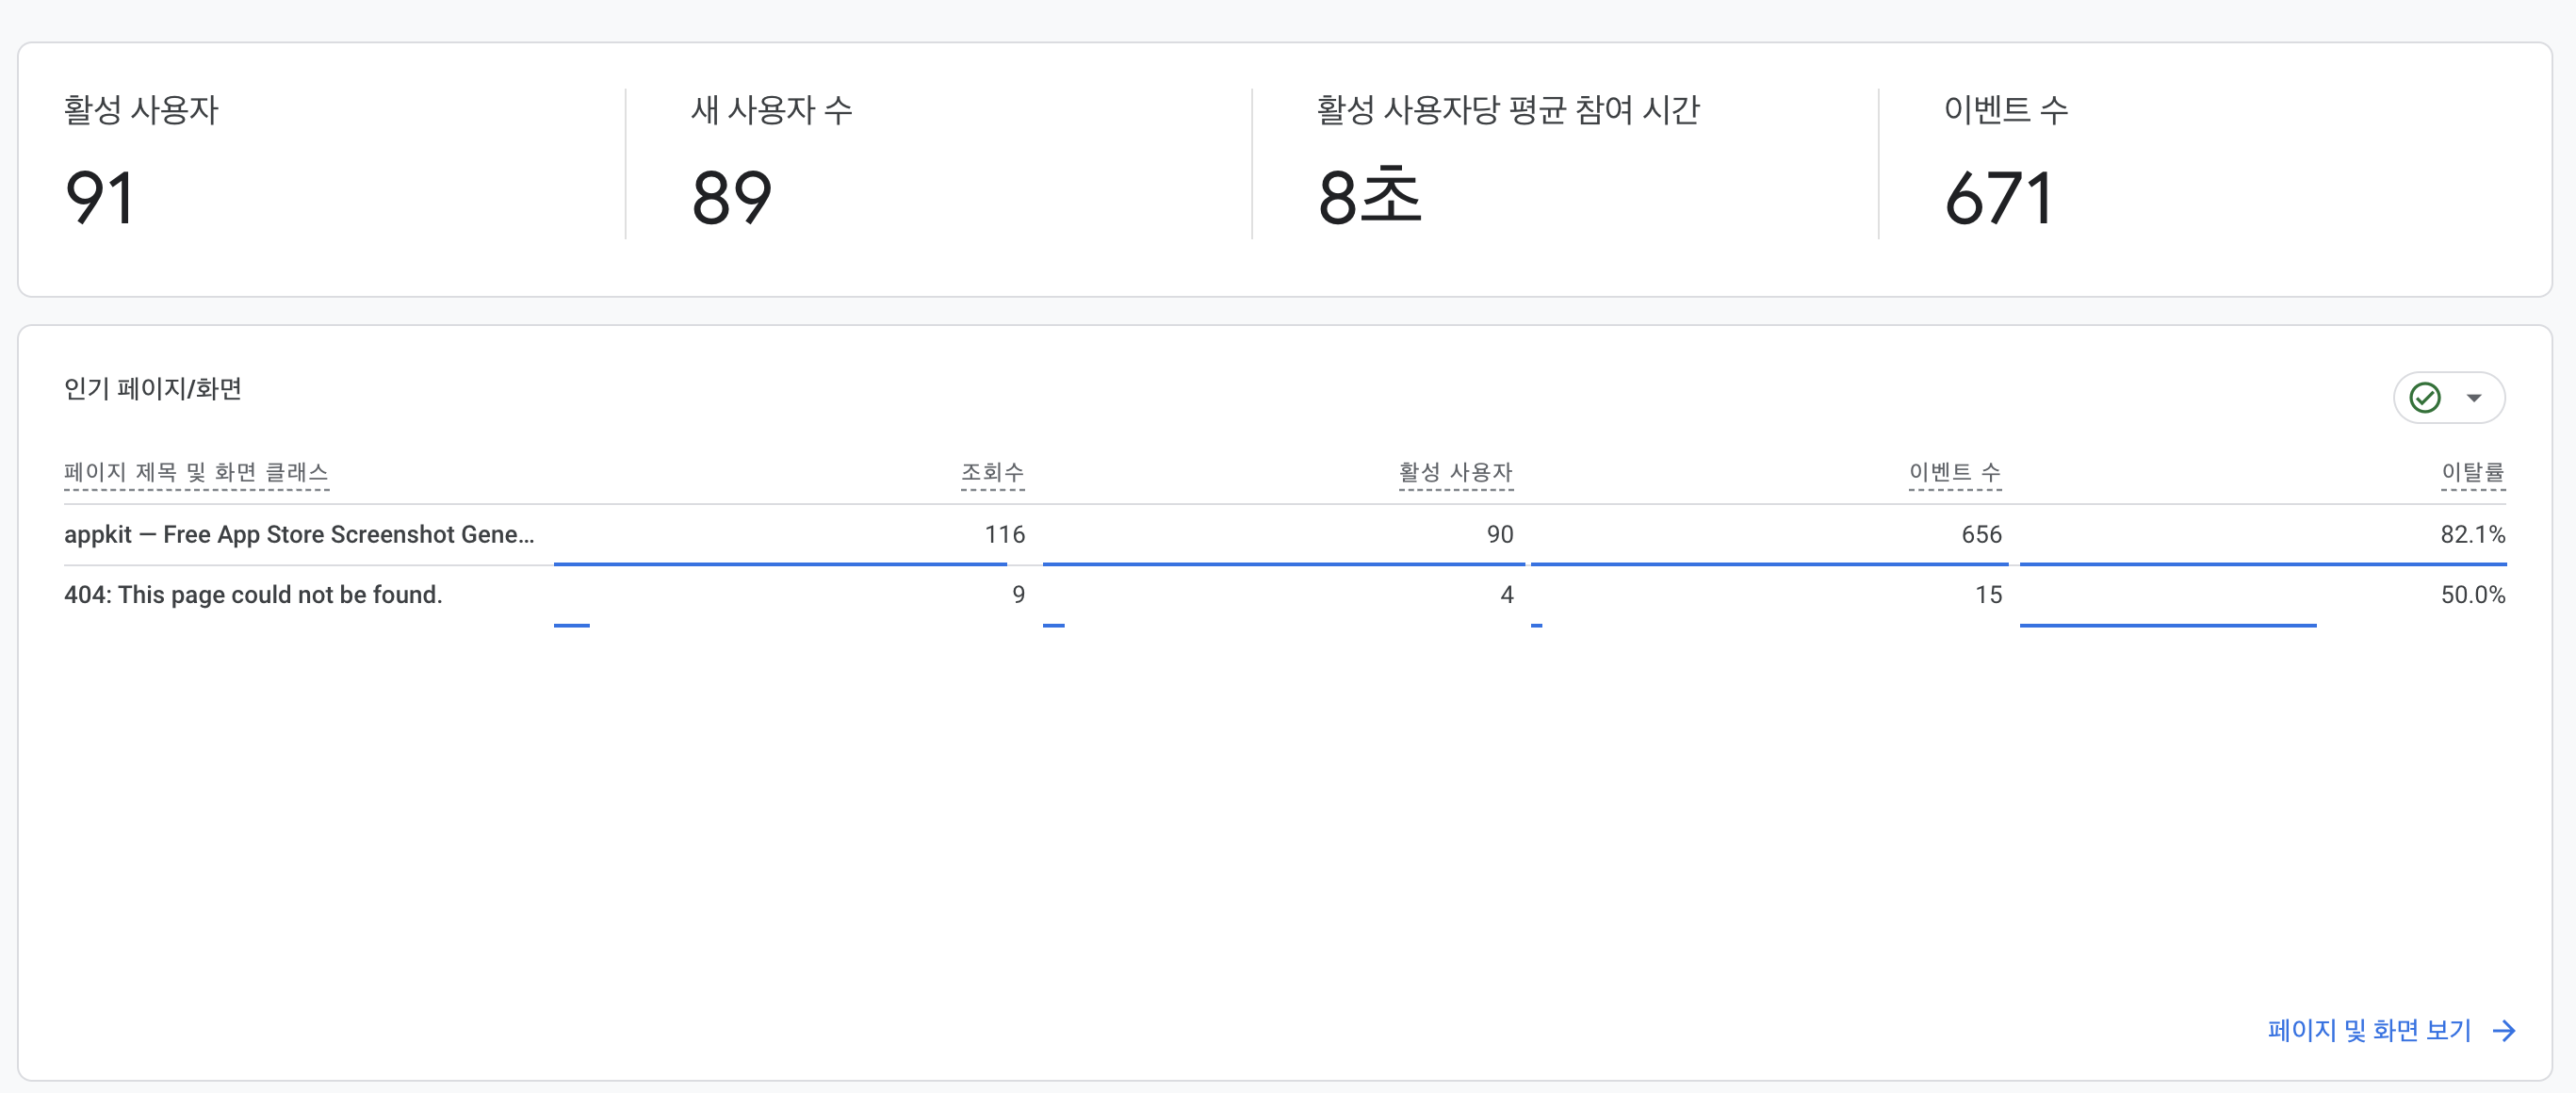Sort the table by 이탈률 column
Screen dimensions: 2576x1093
(x=2474, y=474)
